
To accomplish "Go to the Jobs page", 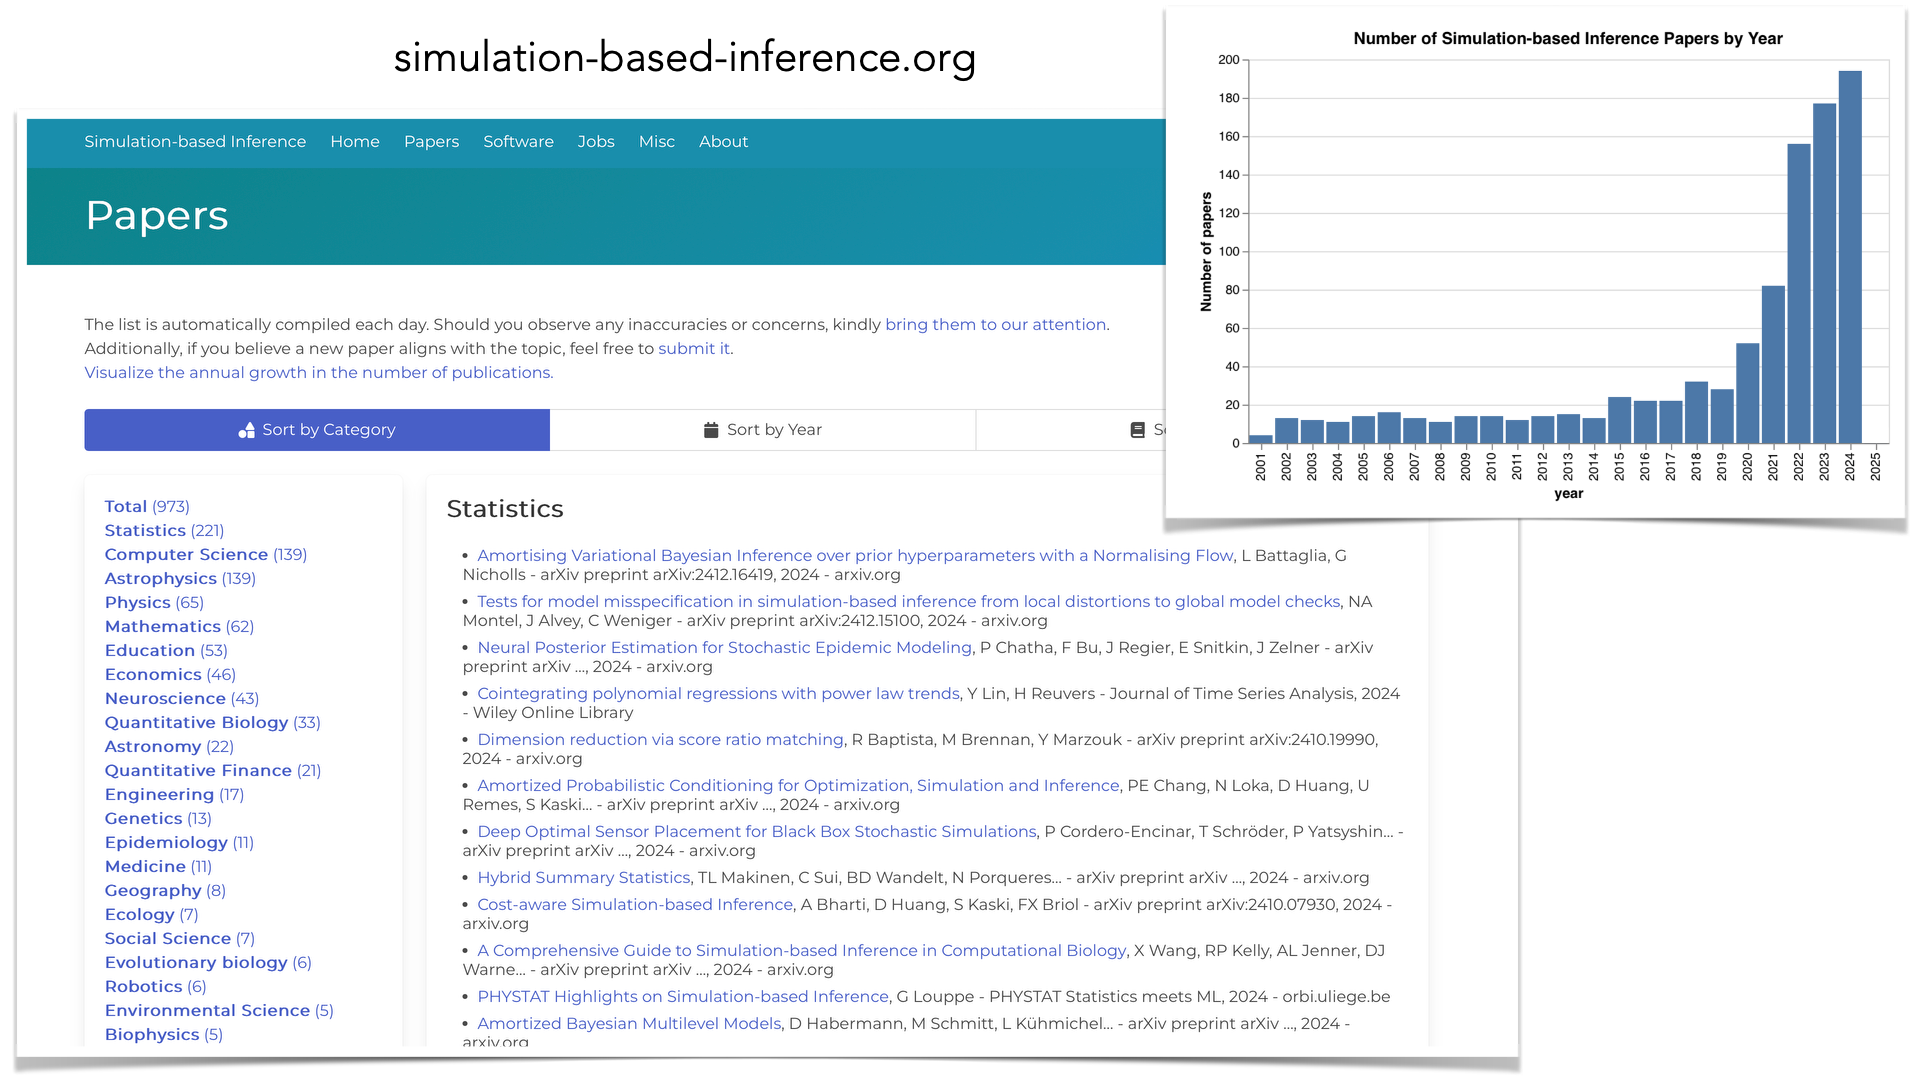I will (x=595, y=142).
